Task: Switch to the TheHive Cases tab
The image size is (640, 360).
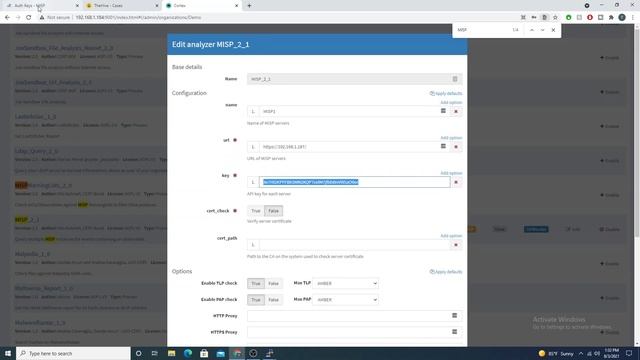Action: pyautogui.click(x=122, y=6)
